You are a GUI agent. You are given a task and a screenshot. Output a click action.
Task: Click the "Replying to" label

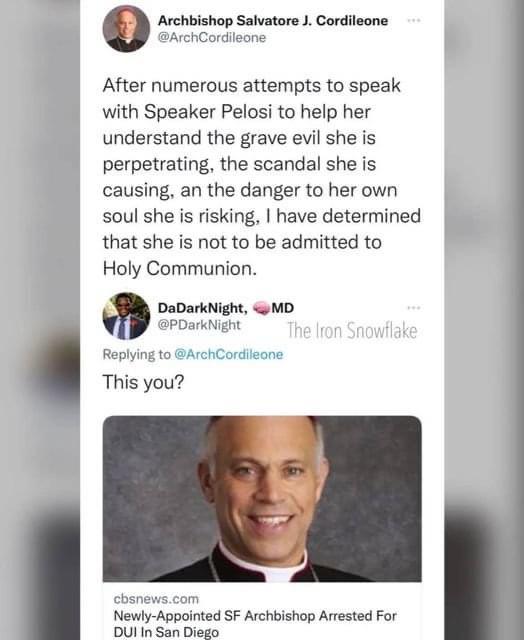point(137,354)
